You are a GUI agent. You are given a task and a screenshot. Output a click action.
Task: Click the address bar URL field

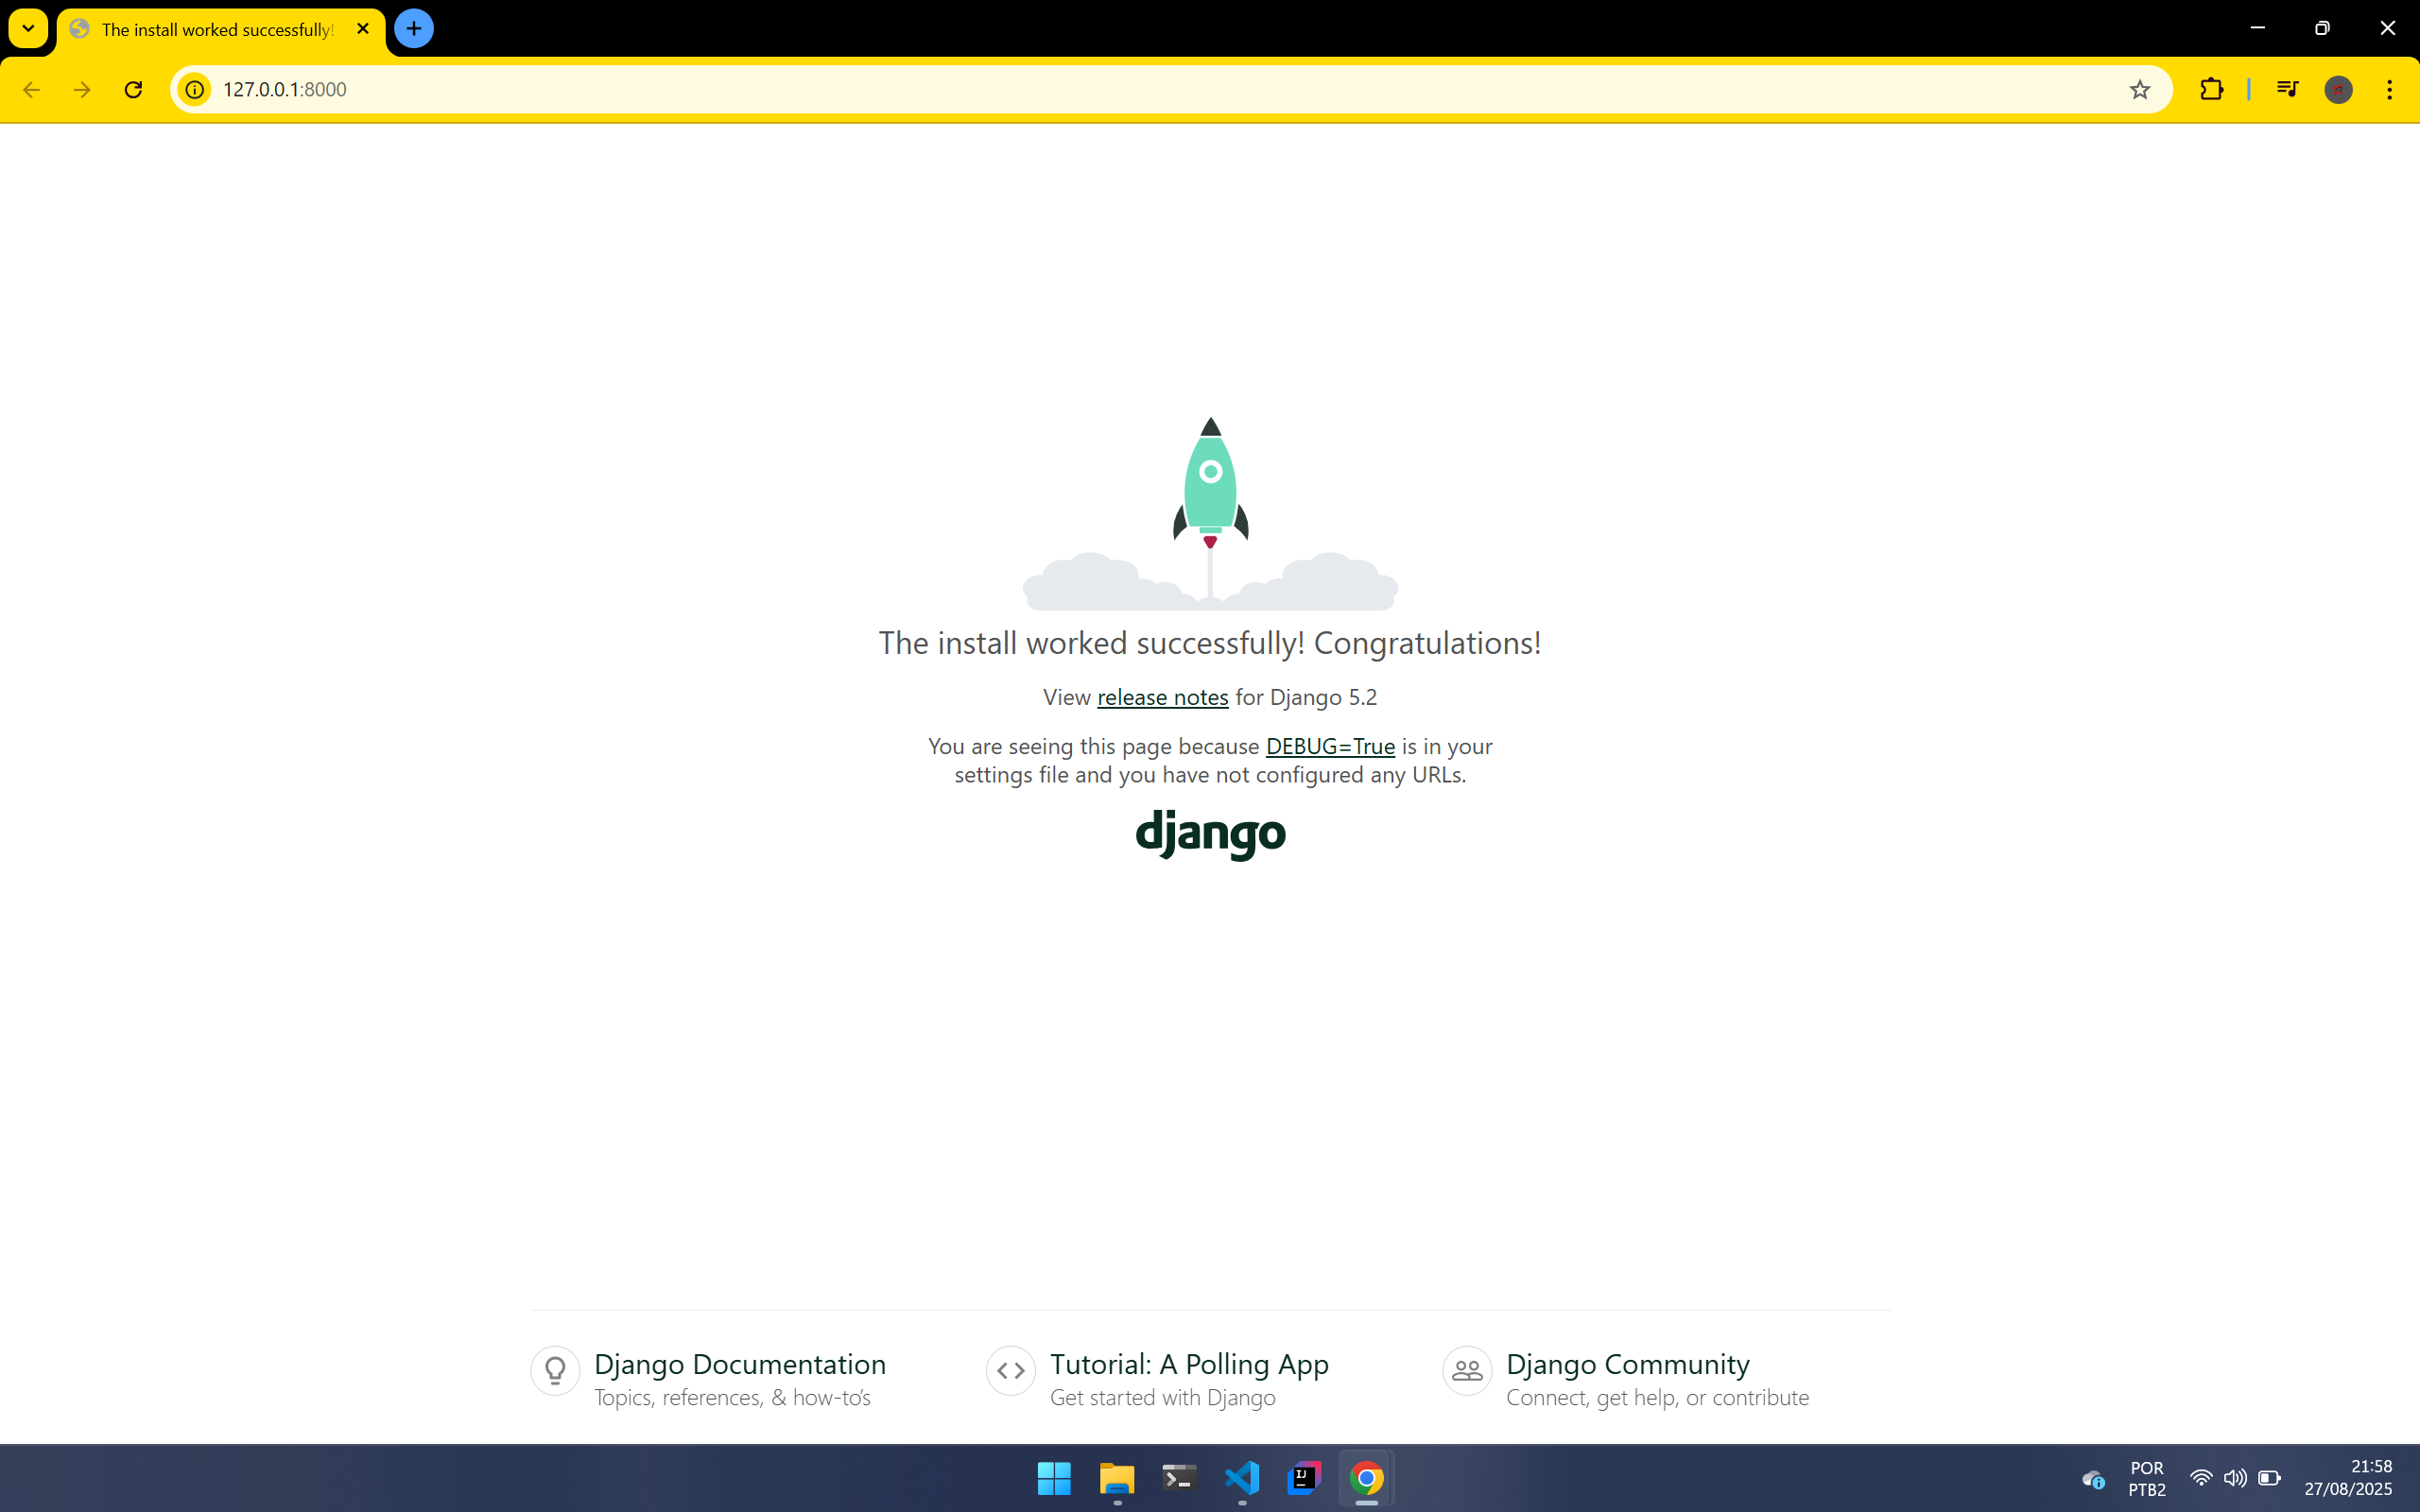coord(1100,90)
